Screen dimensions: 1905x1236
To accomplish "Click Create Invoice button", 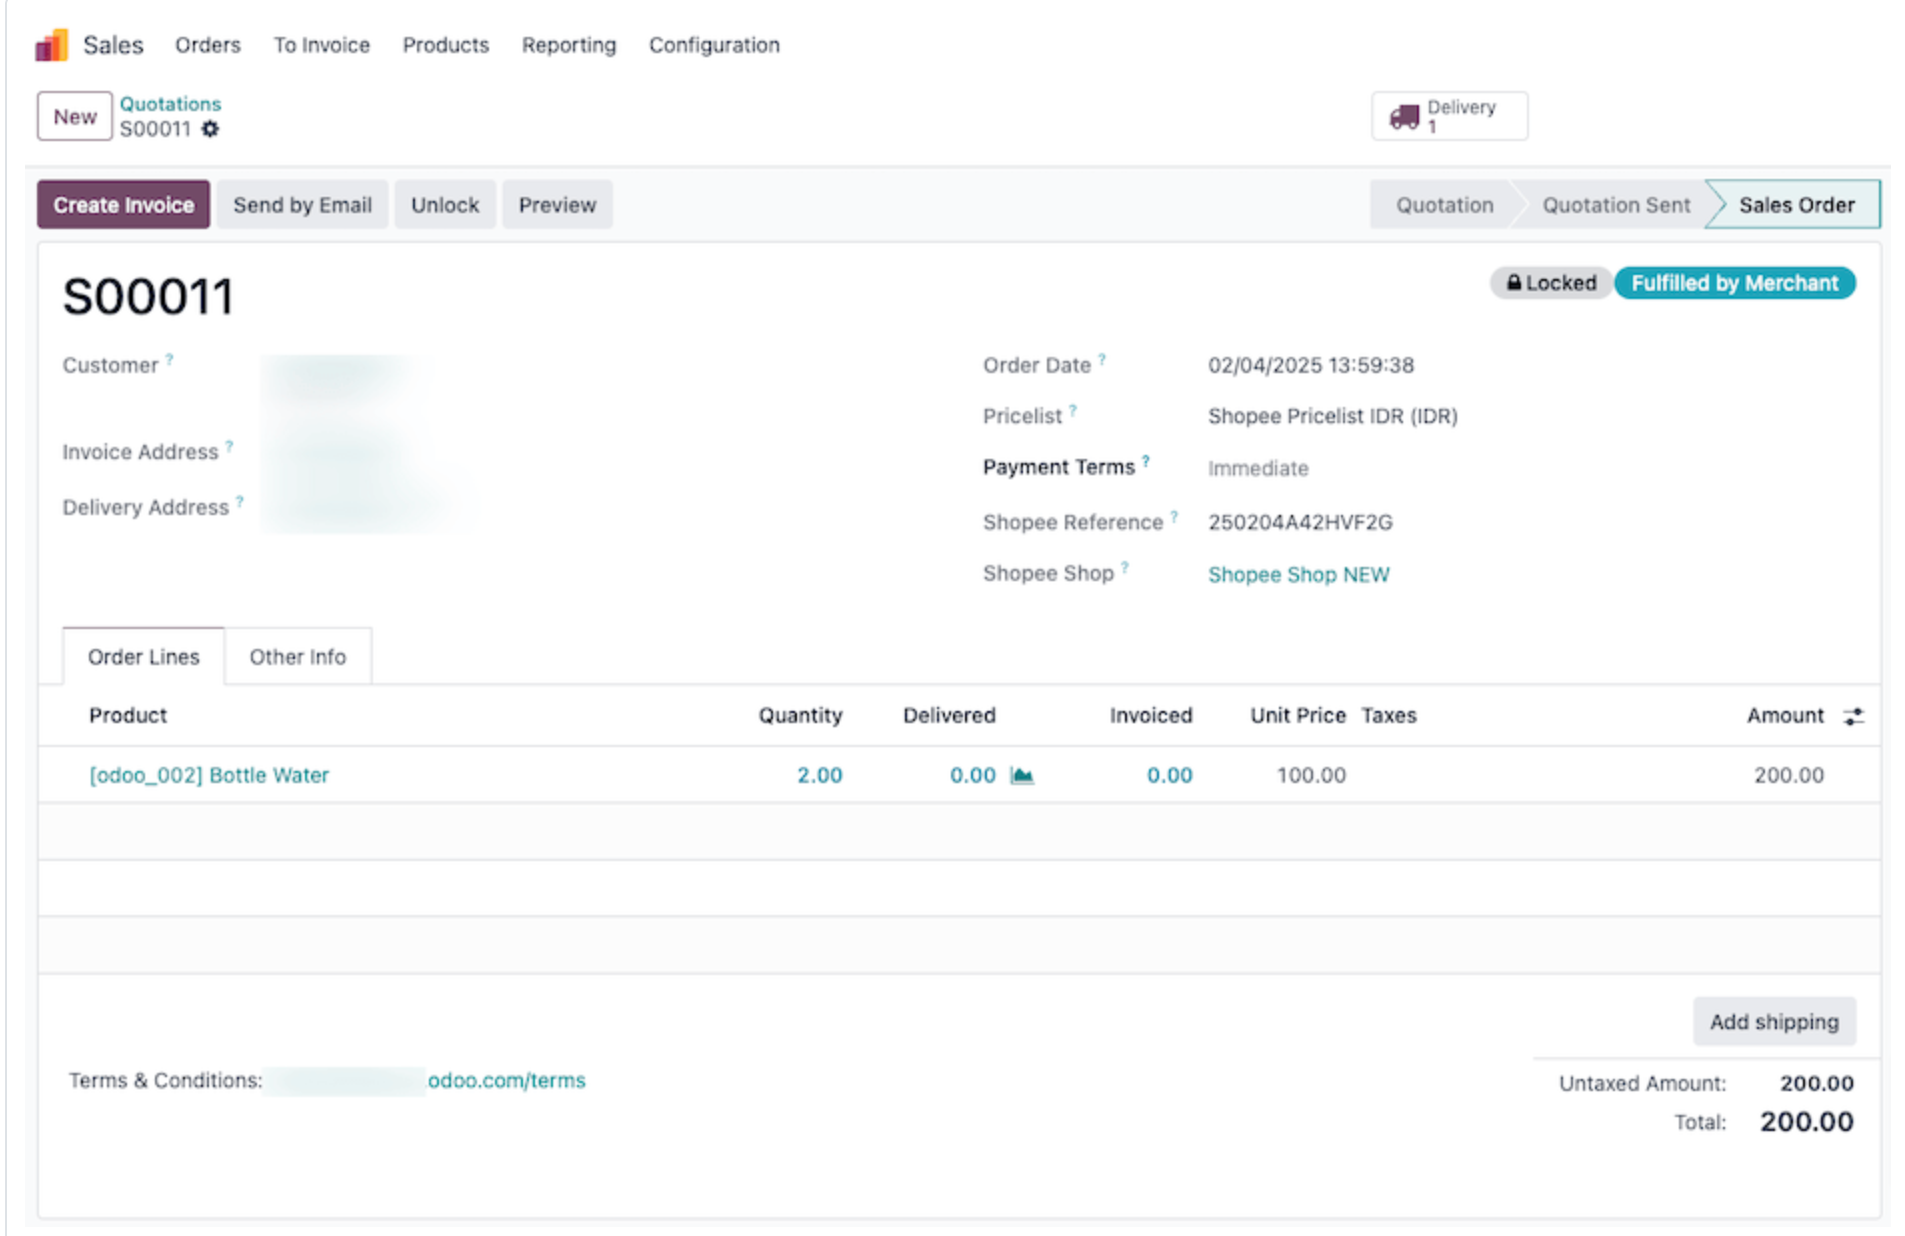I will click(x=124, y=205).
